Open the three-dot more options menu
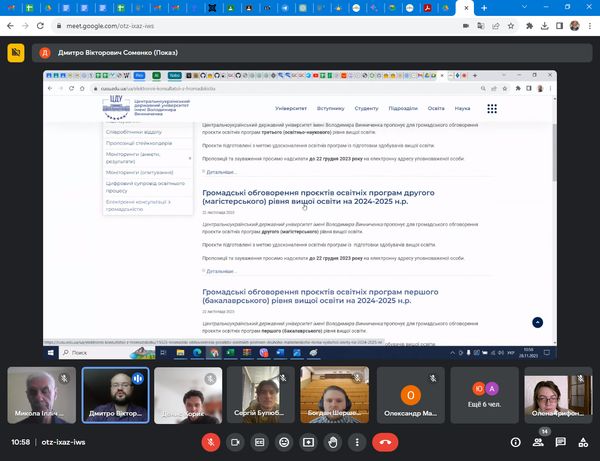This screenshot has height=461, width=600. 357,441
